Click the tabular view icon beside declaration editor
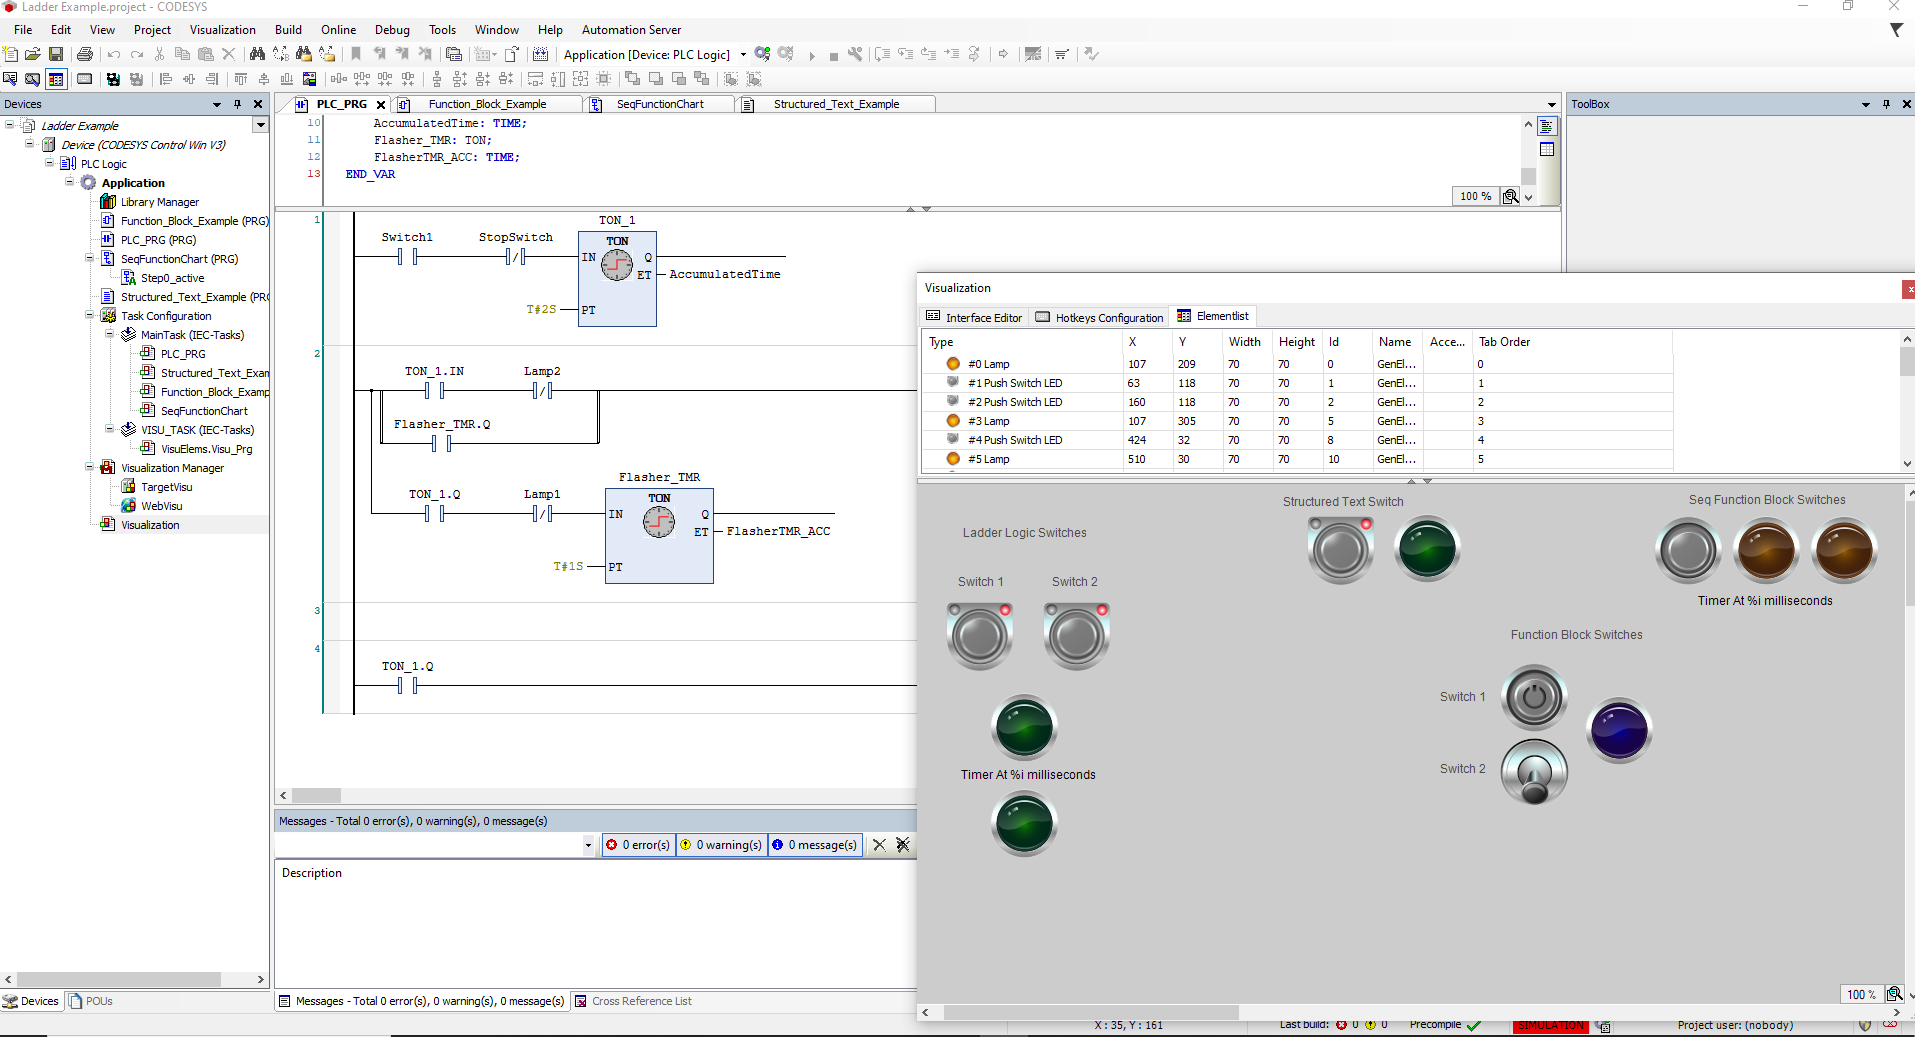Screen dimensions: 1915x1037 click(1547, 150)
